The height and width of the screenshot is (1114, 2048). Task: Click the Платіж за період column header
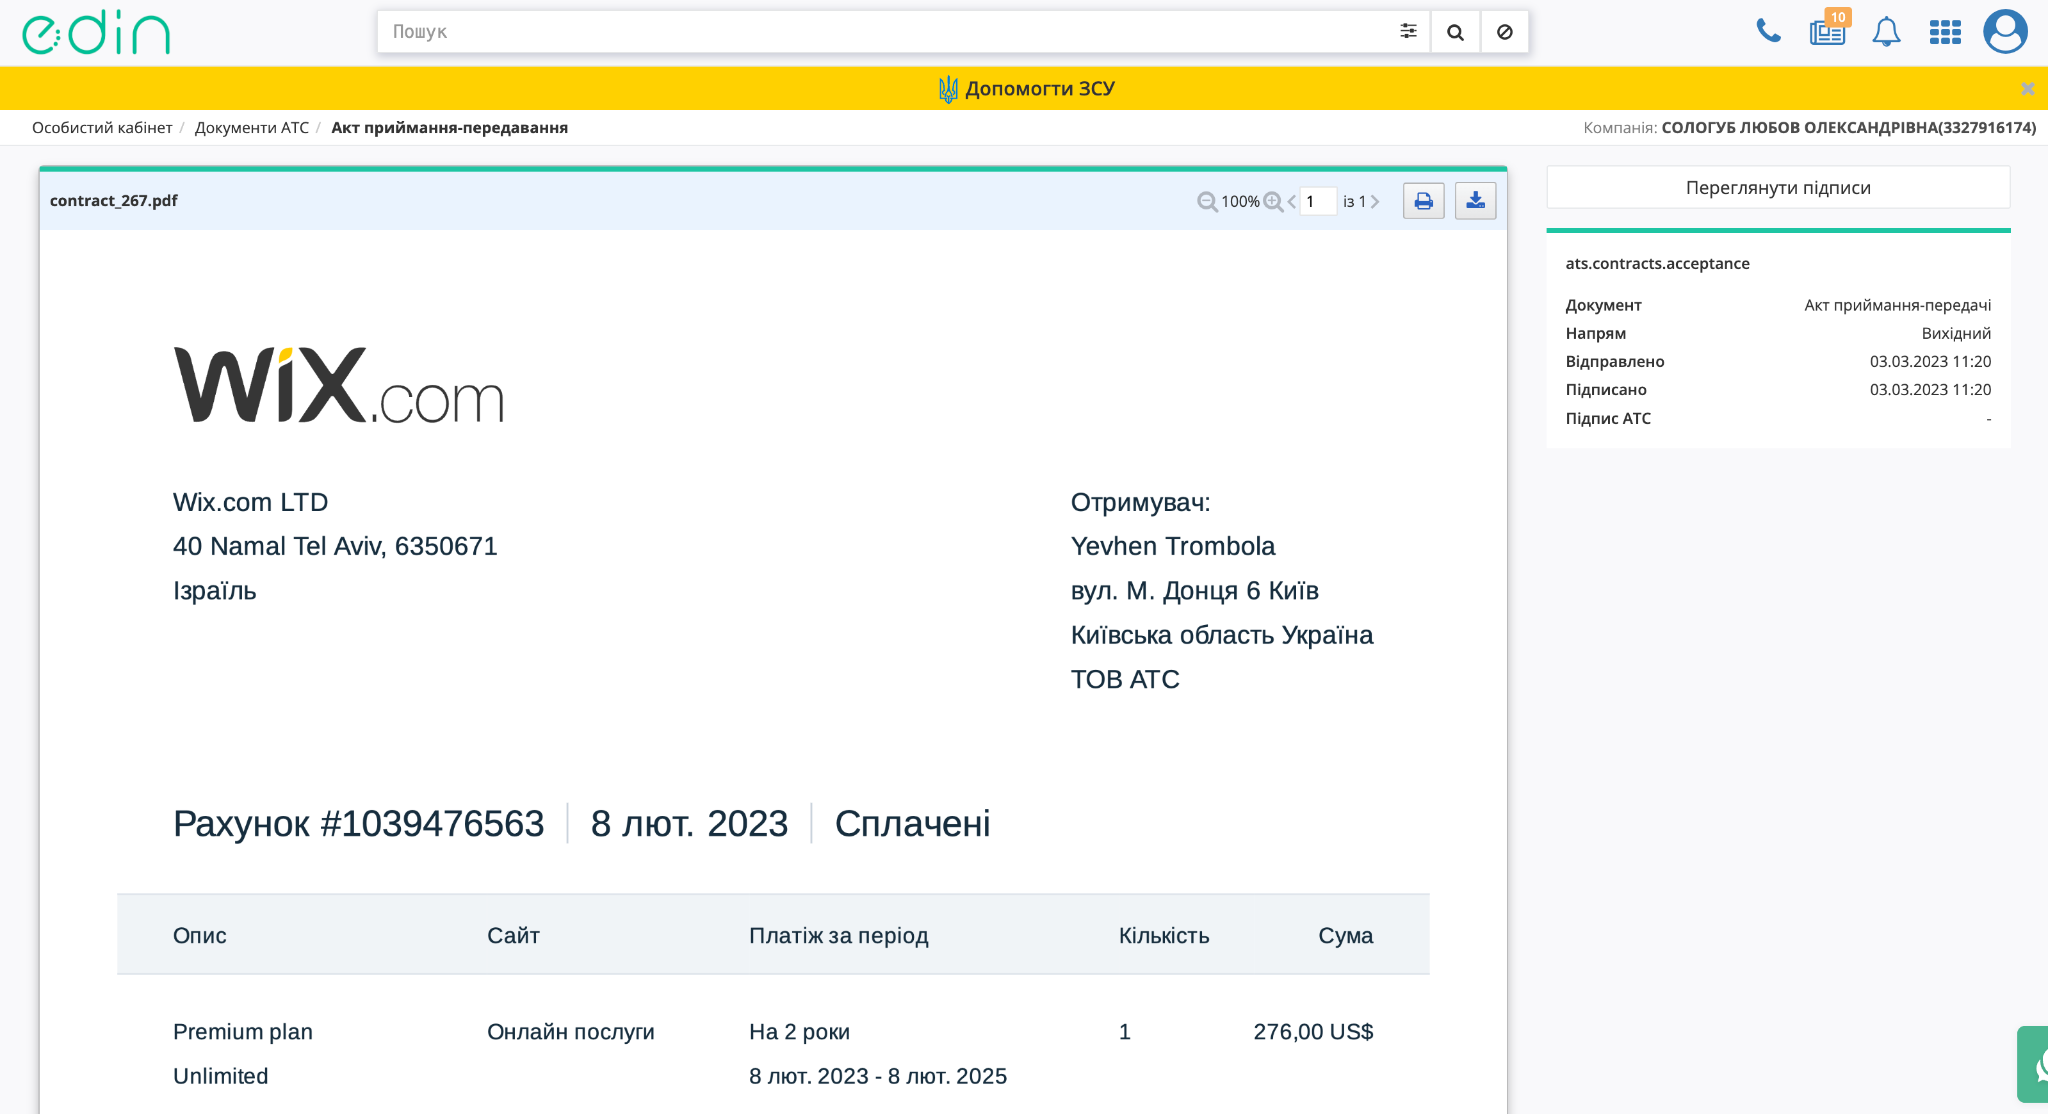(x=839, y=936)
